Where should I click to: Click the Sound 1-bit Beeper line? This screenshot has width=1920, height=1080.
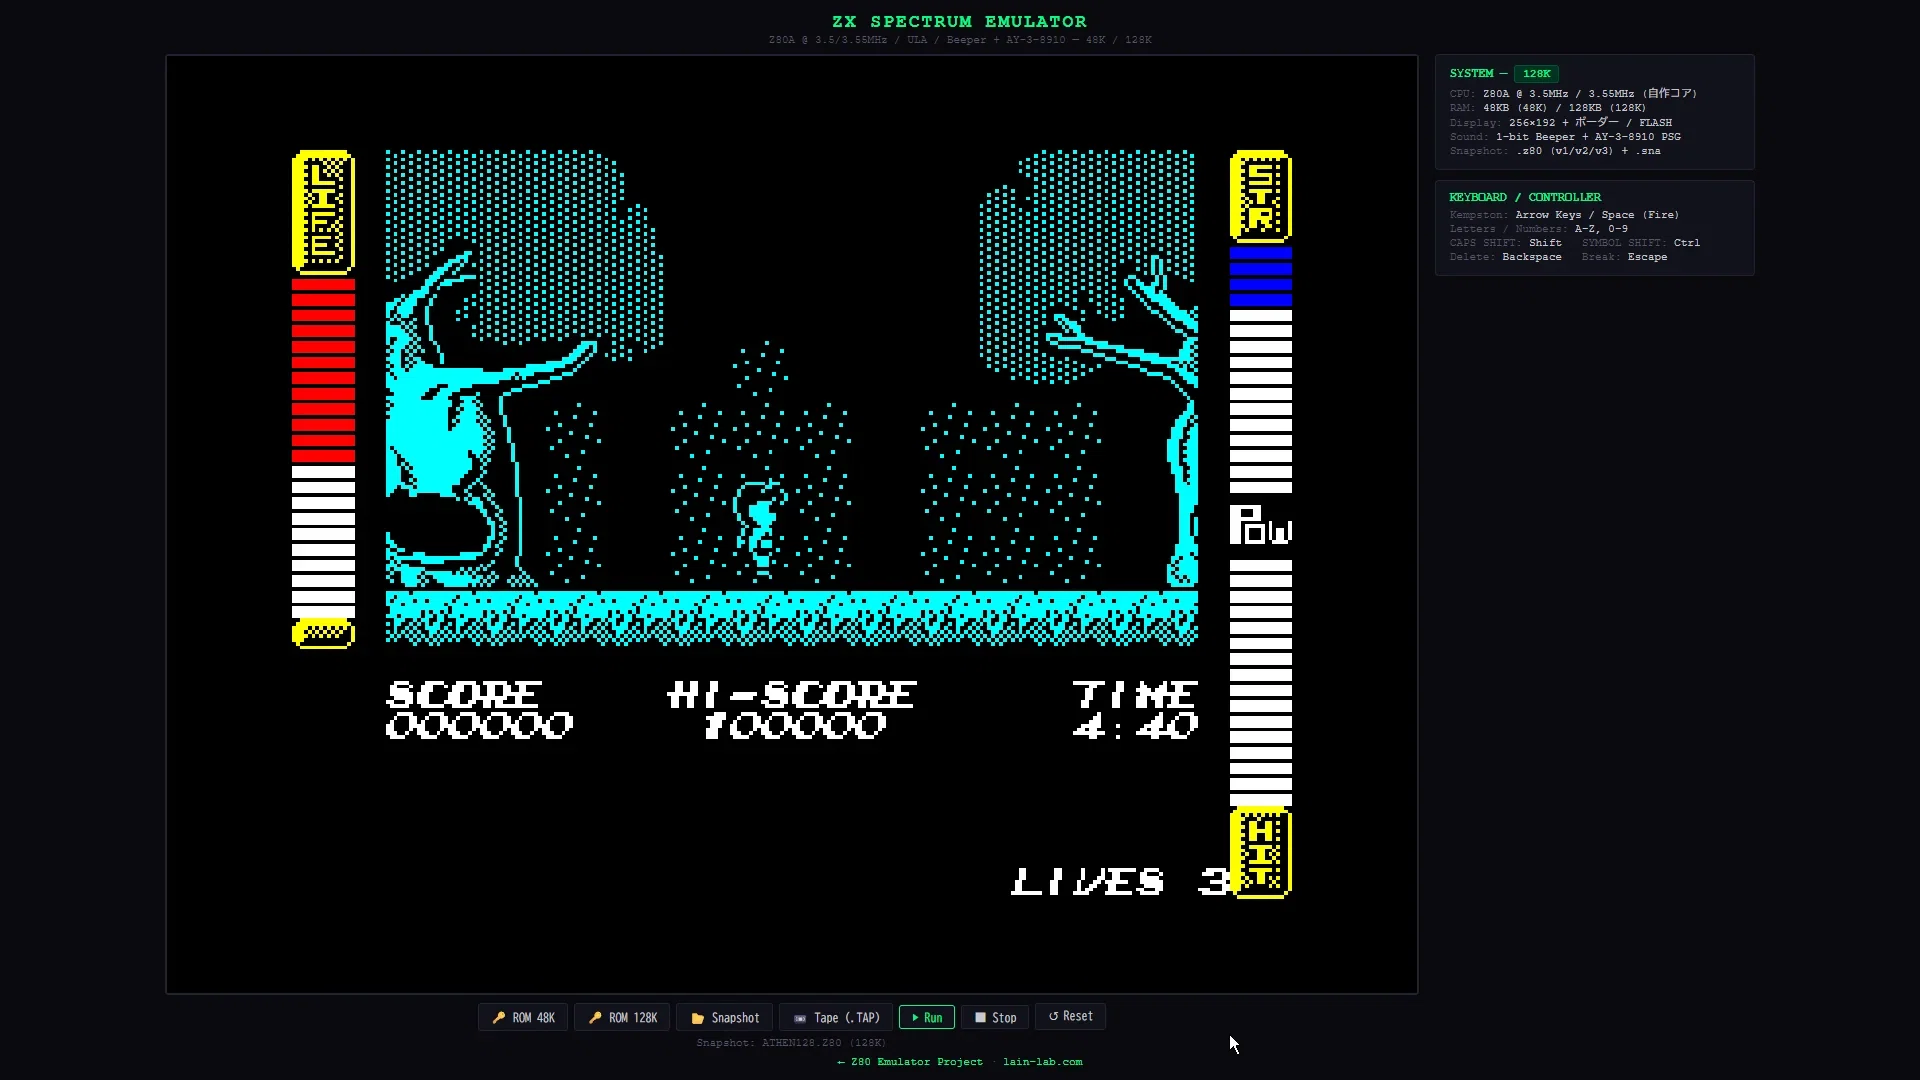click(1565, 137)
